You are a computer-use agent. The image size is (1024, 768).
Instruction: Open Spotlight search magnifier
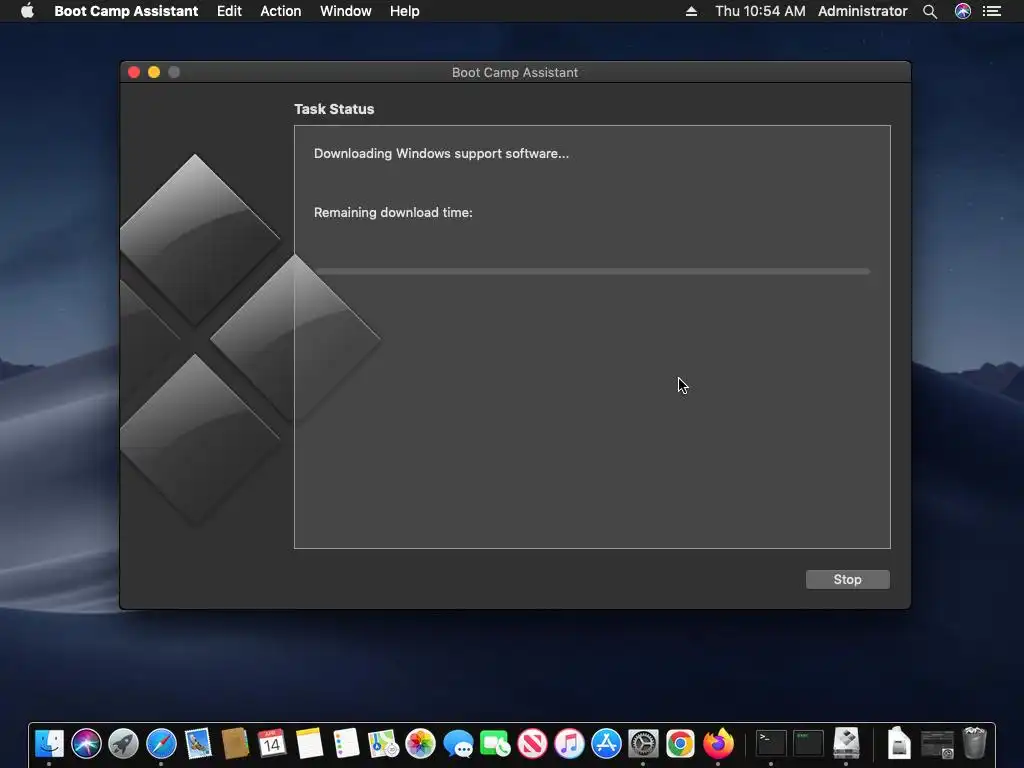[930, 11]
